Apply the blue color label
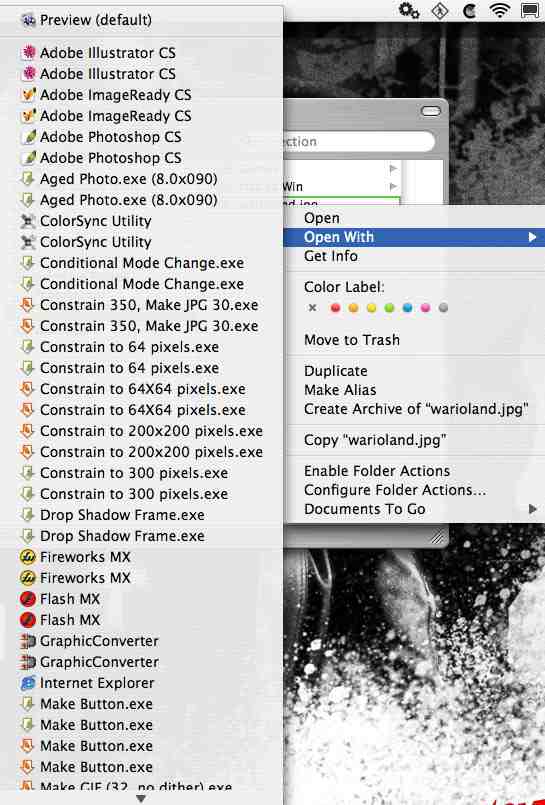545x805 pixels. (x=407, y=308)
